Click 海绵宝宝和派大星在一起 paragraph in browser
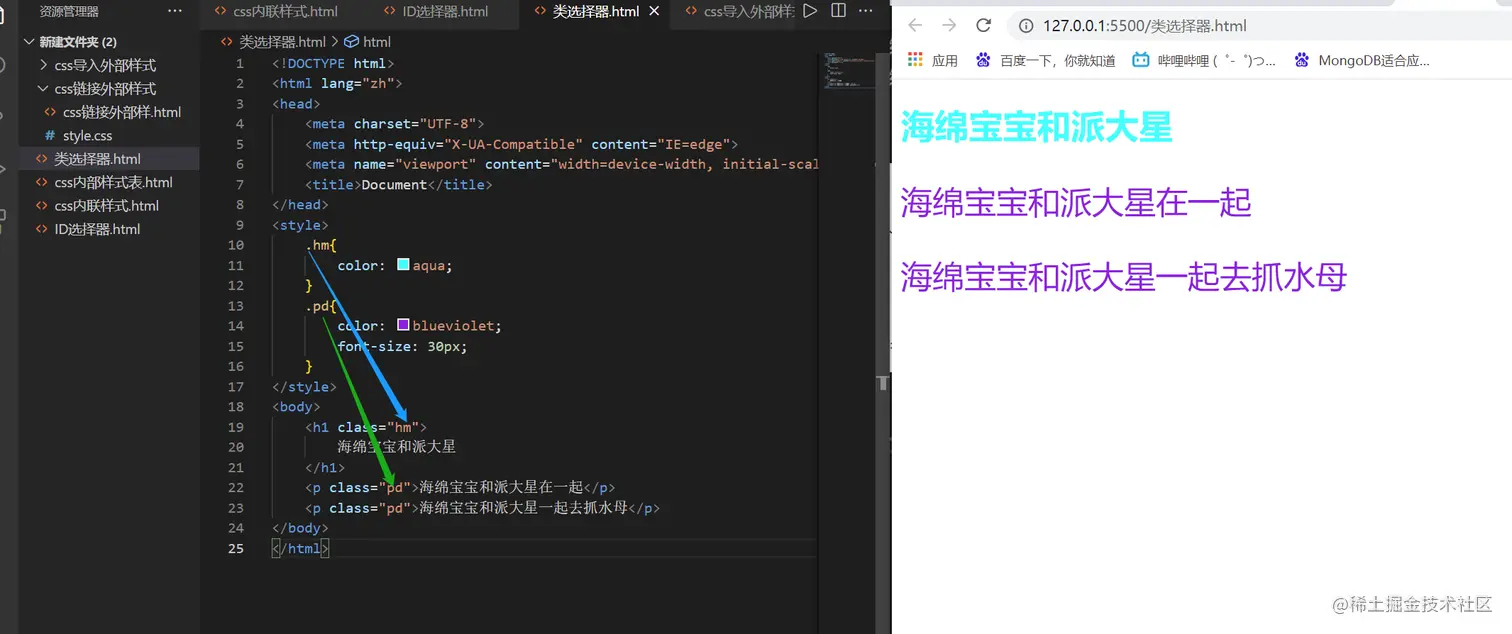 pyautogui.click(x=1076, y=203)
